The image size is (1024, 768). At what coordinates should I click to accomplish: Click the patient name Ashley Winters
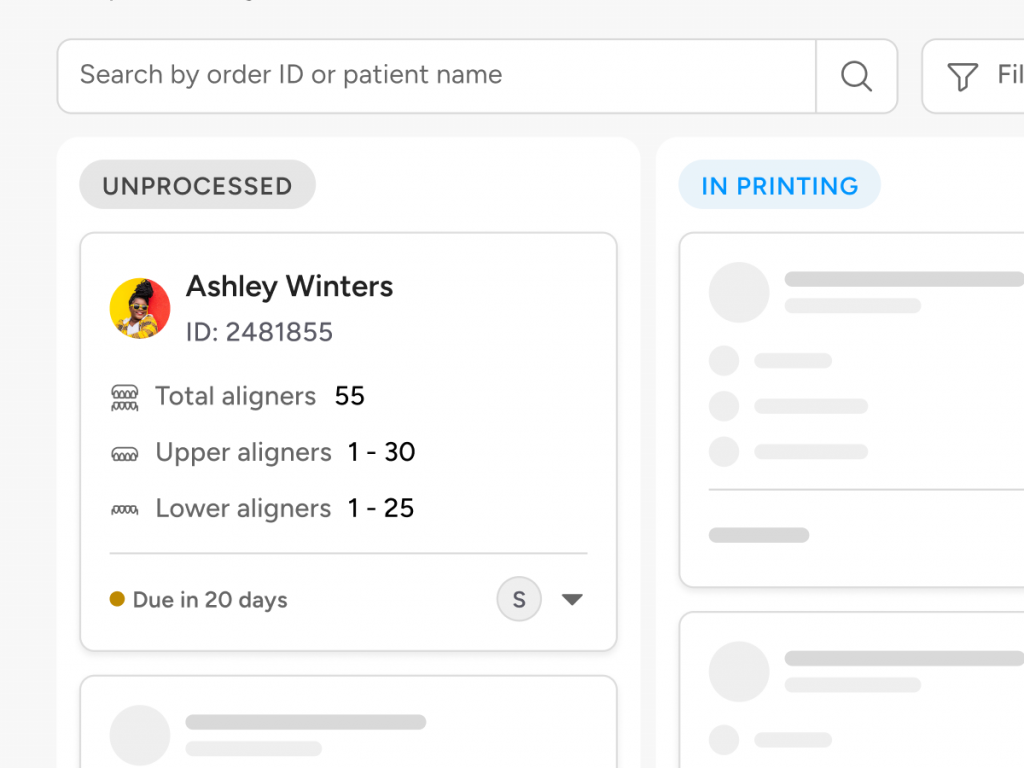coord(289,287)
